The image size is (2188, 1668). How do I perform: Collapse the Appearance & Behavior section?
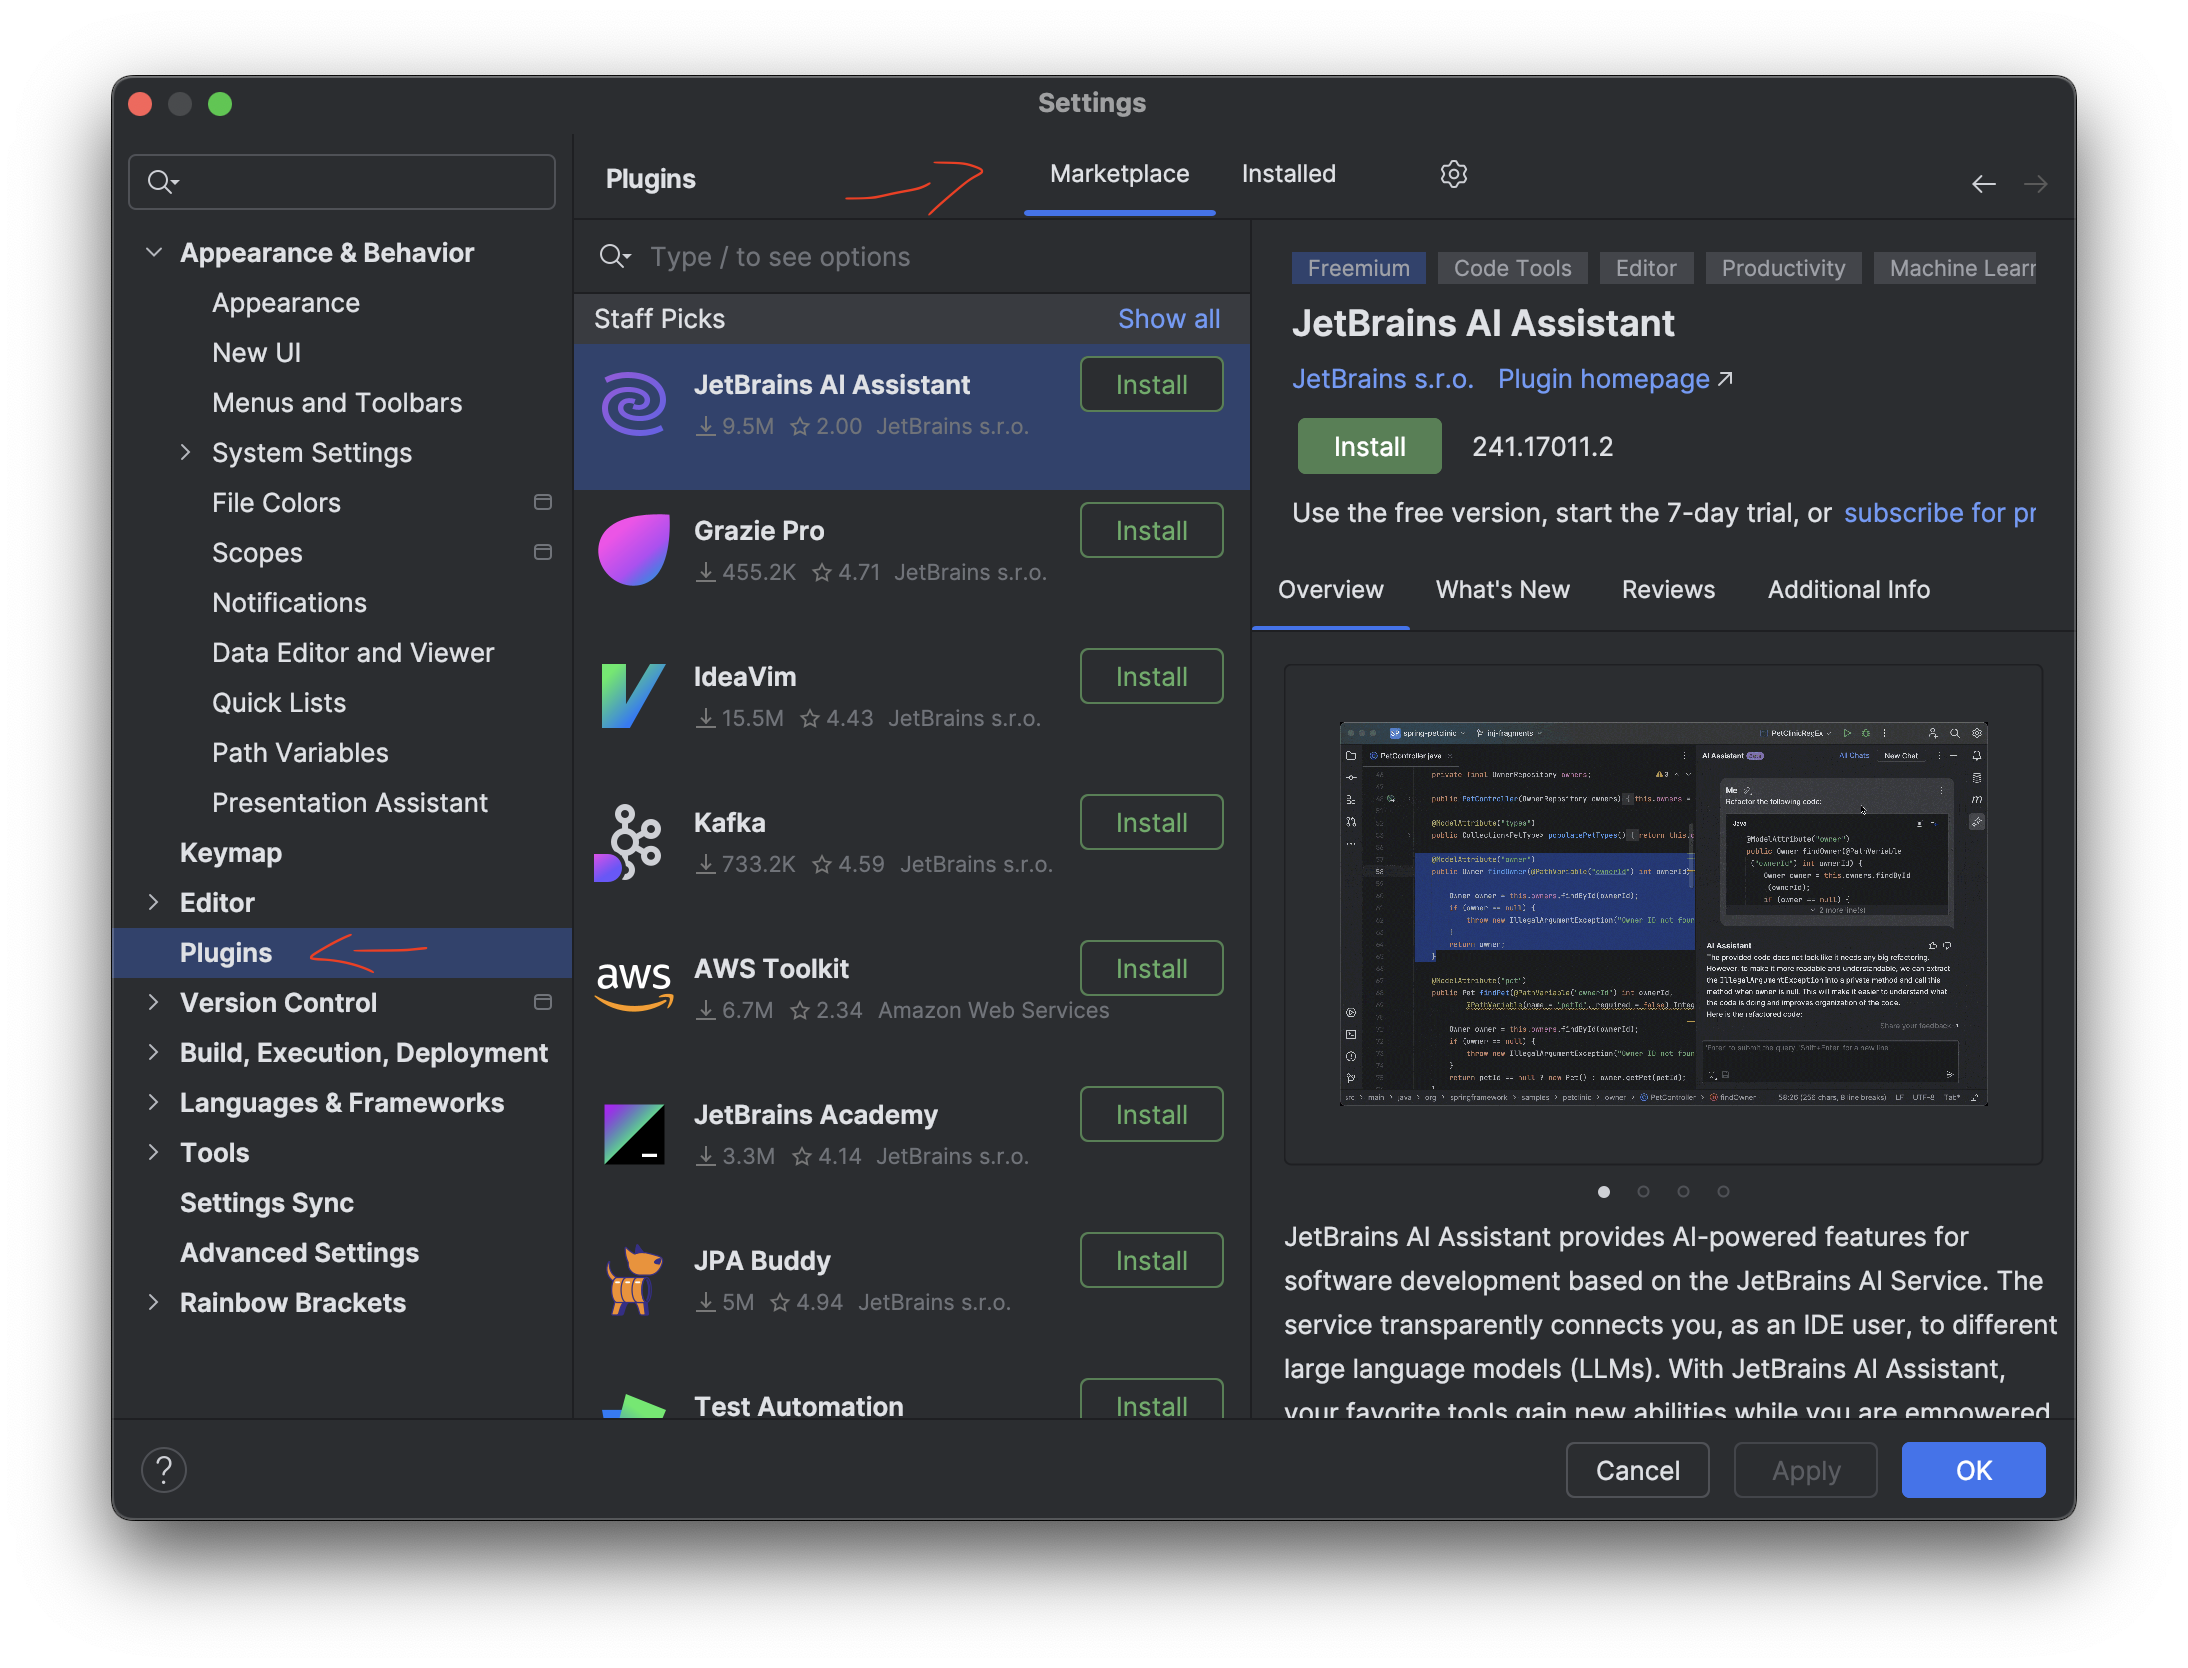click(154, 252)
